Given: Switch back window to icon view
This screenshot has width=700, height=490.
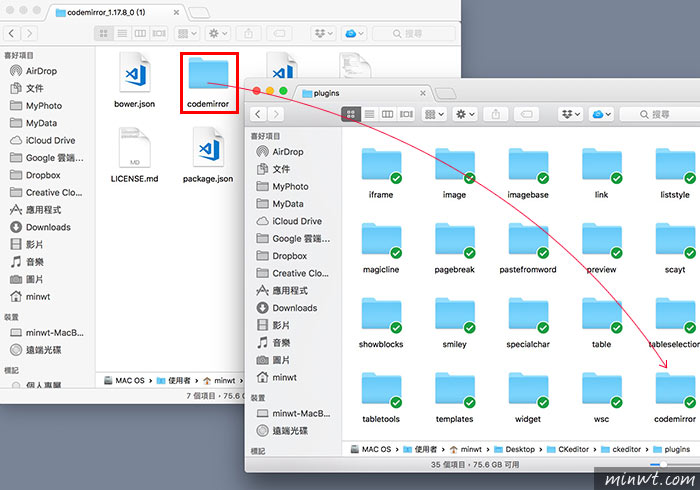Looking at the screenshot, I should (104, 33).
